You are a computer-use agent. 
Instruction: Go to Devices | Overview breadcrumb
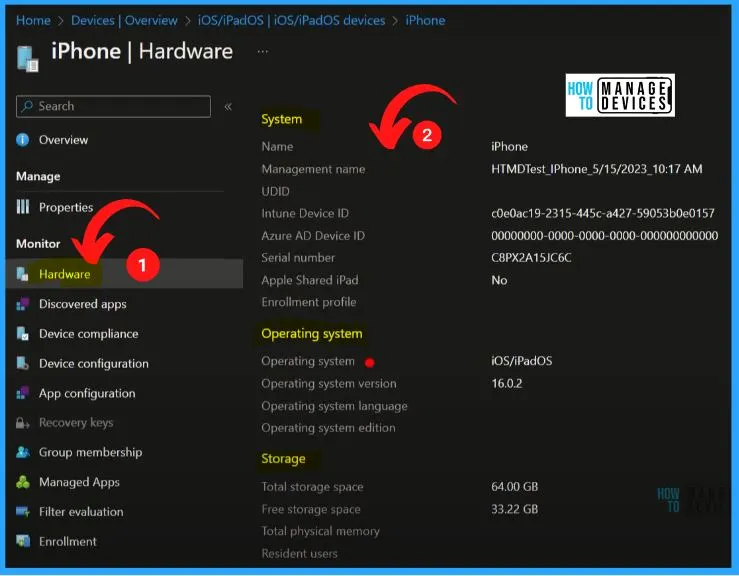pyautogui.click(x=124, y=20)
